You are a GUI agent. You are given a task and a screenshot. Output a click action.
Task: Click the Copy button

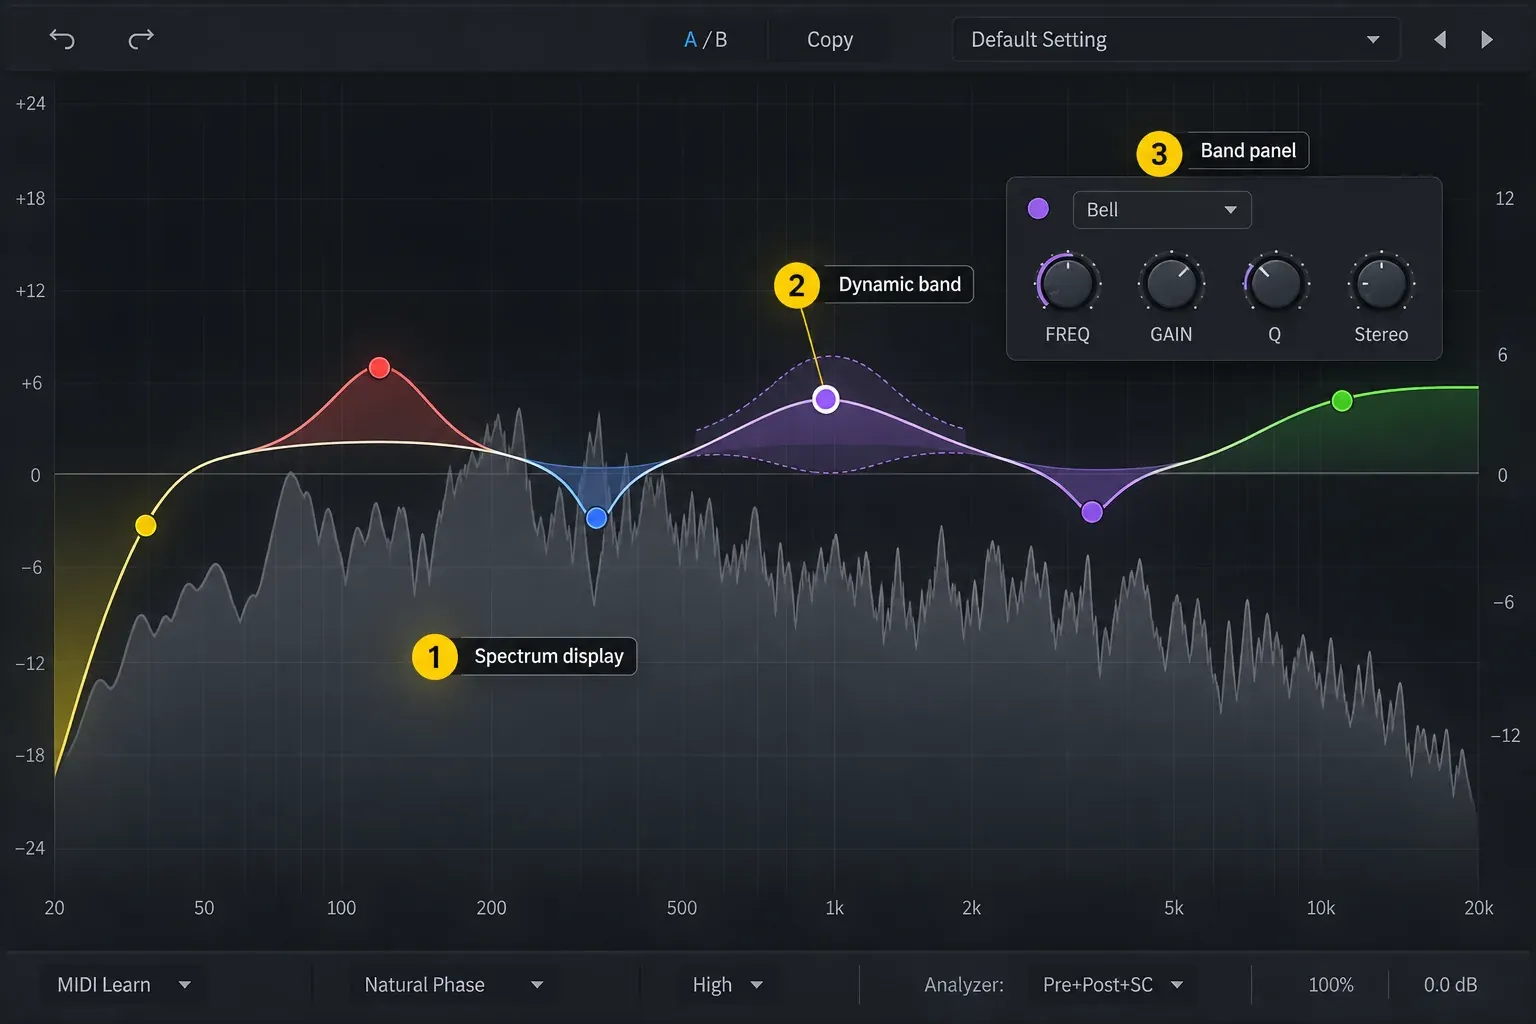(830, 40)
